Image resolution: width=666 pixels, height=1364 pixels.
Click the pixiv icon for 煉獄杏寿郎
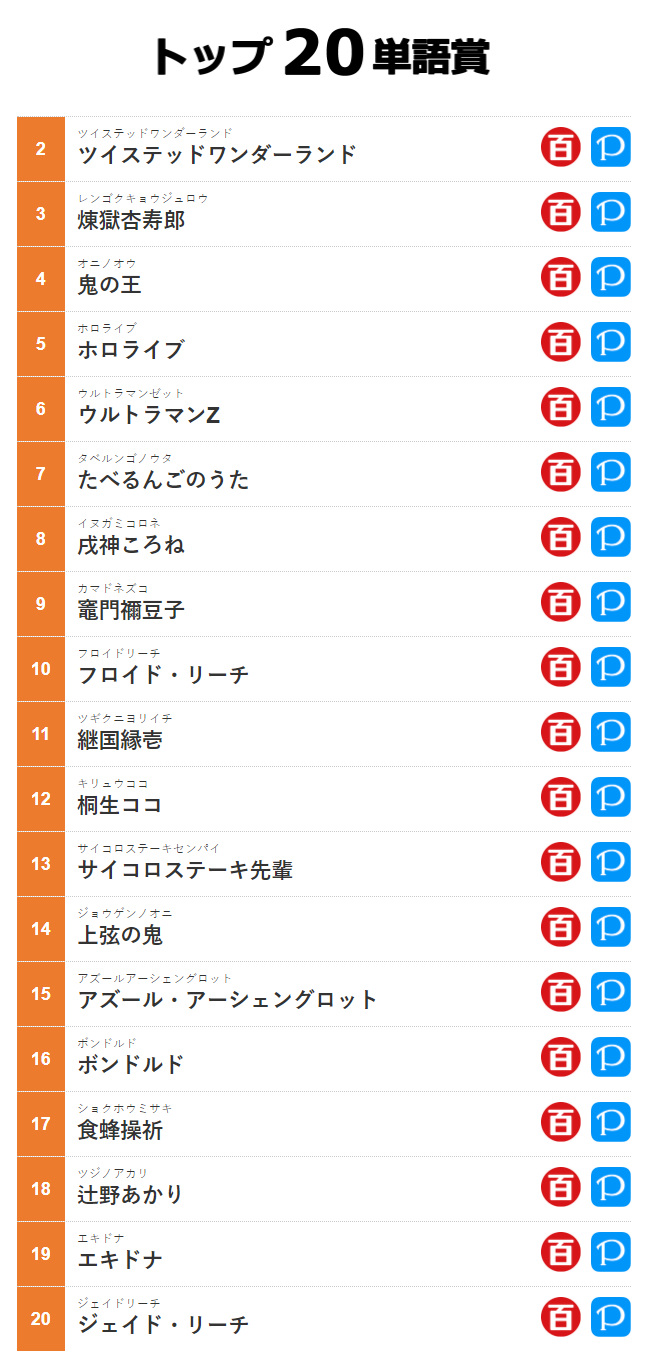point(611,212)
